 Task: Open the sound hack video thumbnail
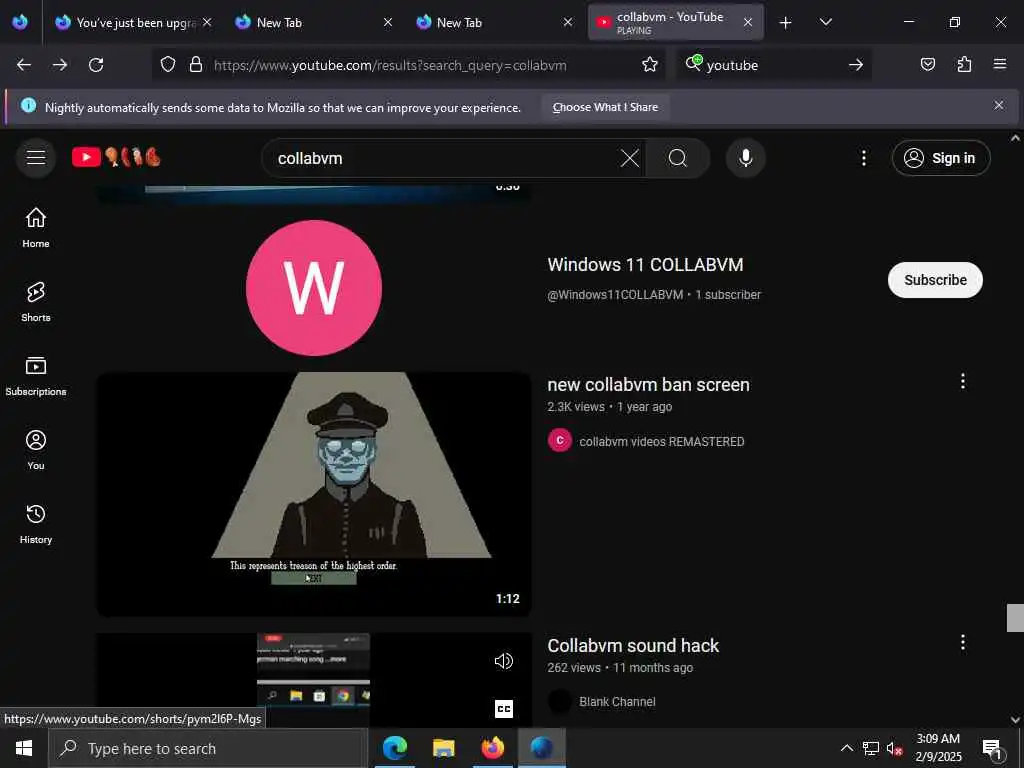pos(313,679)
